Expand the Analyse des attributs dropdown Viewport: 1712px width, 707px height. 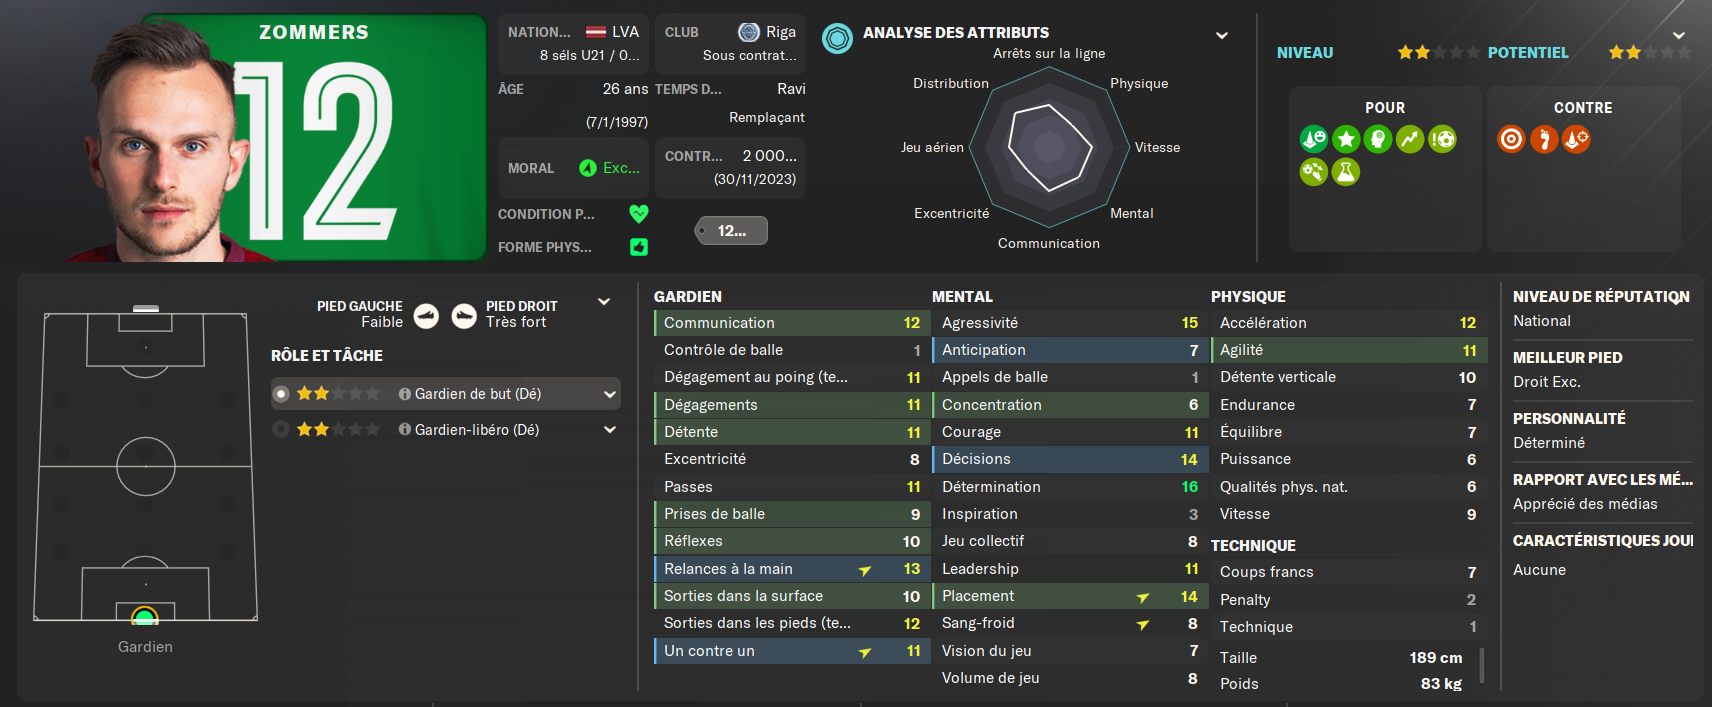[x=1221, y=35]
